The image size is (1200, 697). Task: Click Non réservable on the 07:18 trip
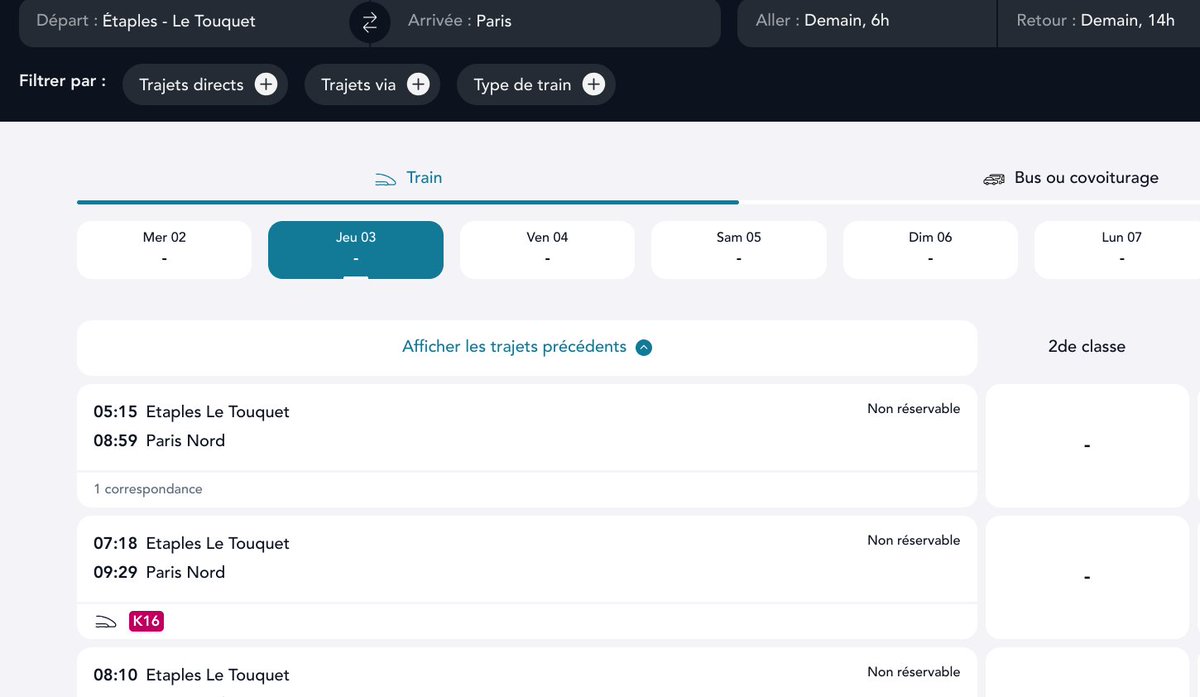[914, 541]
